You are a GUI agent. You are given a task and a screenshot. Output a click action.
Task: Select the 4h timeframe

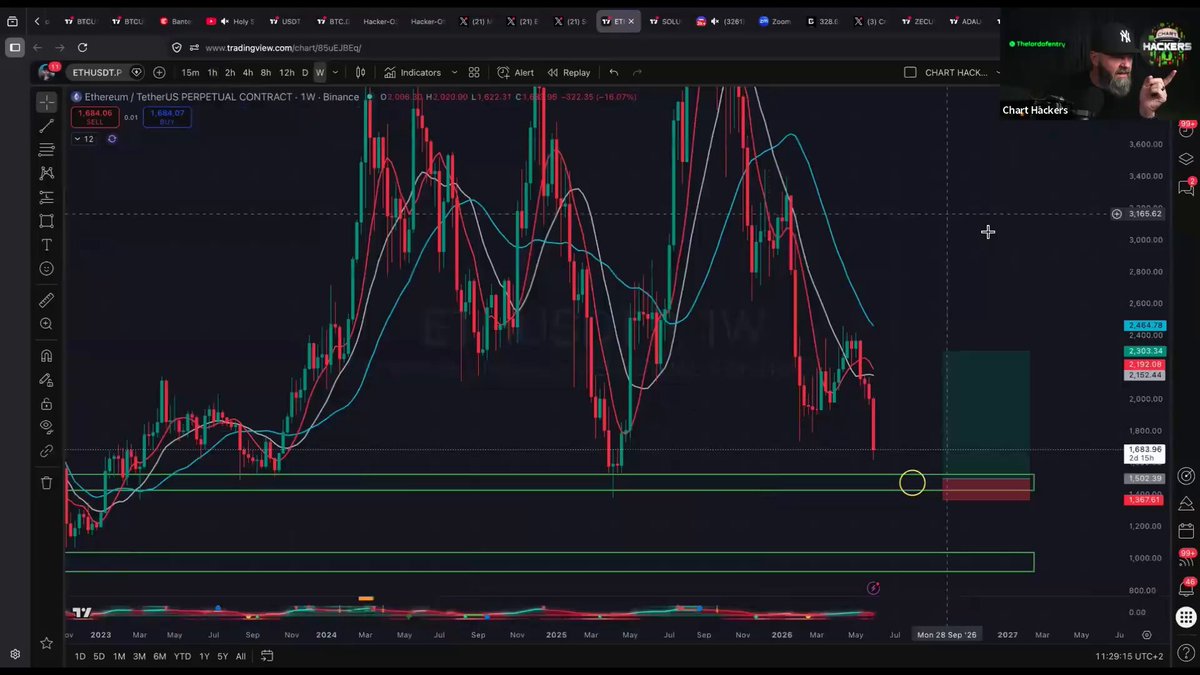[248, 72]
